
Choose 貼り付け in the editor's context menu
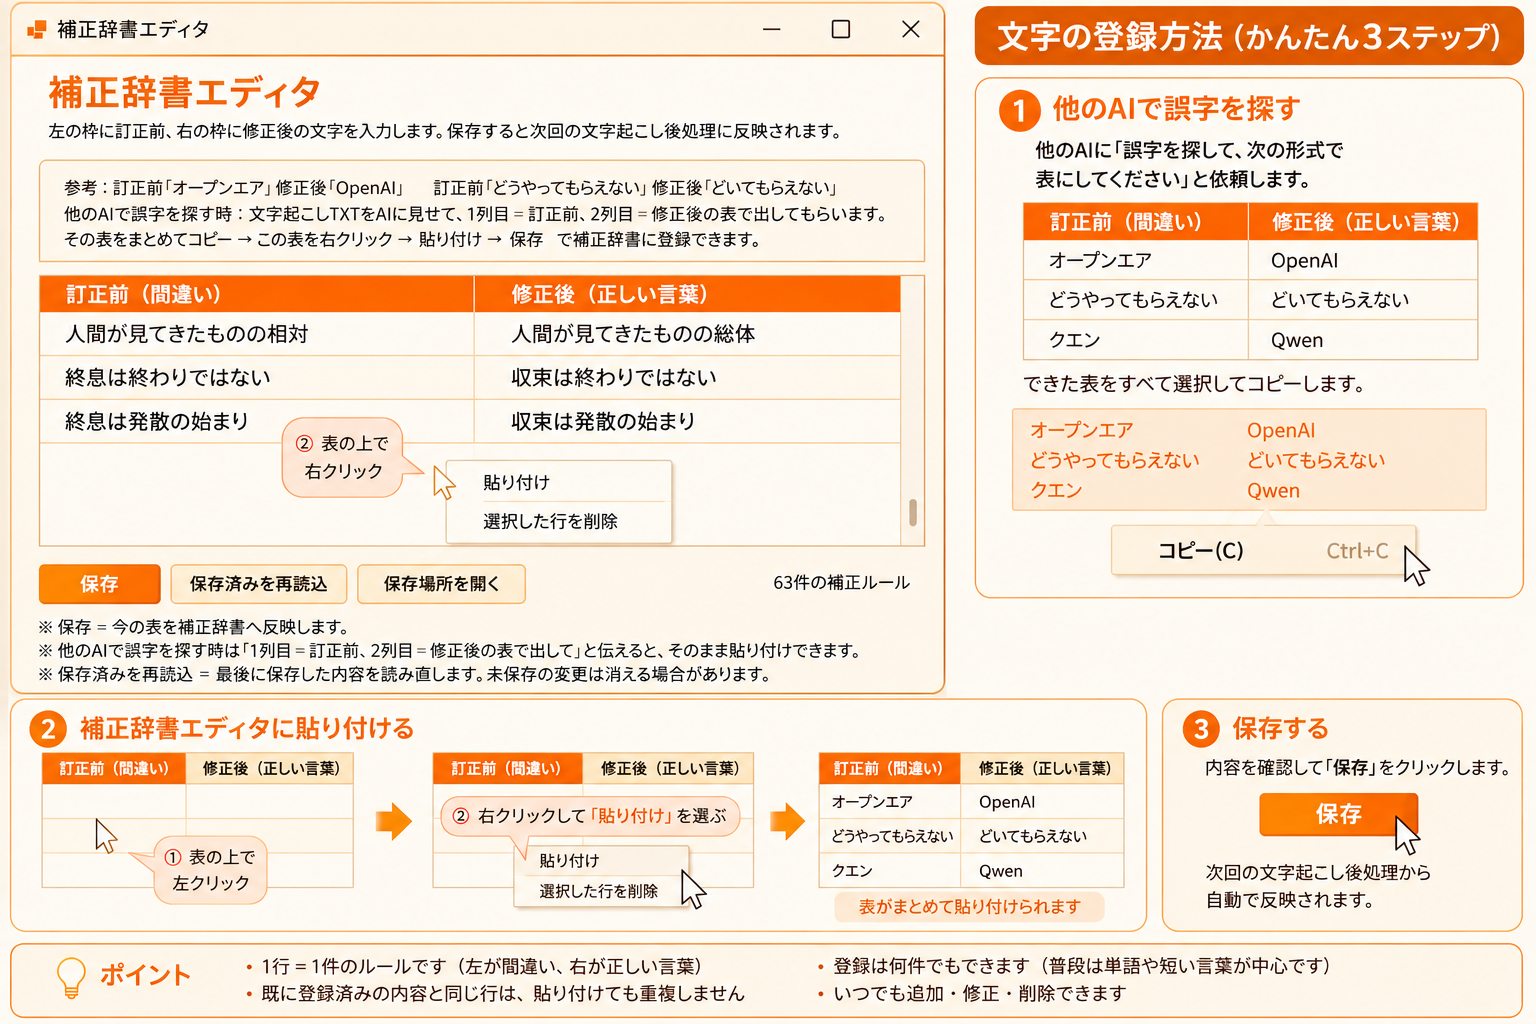coord(558,482)
